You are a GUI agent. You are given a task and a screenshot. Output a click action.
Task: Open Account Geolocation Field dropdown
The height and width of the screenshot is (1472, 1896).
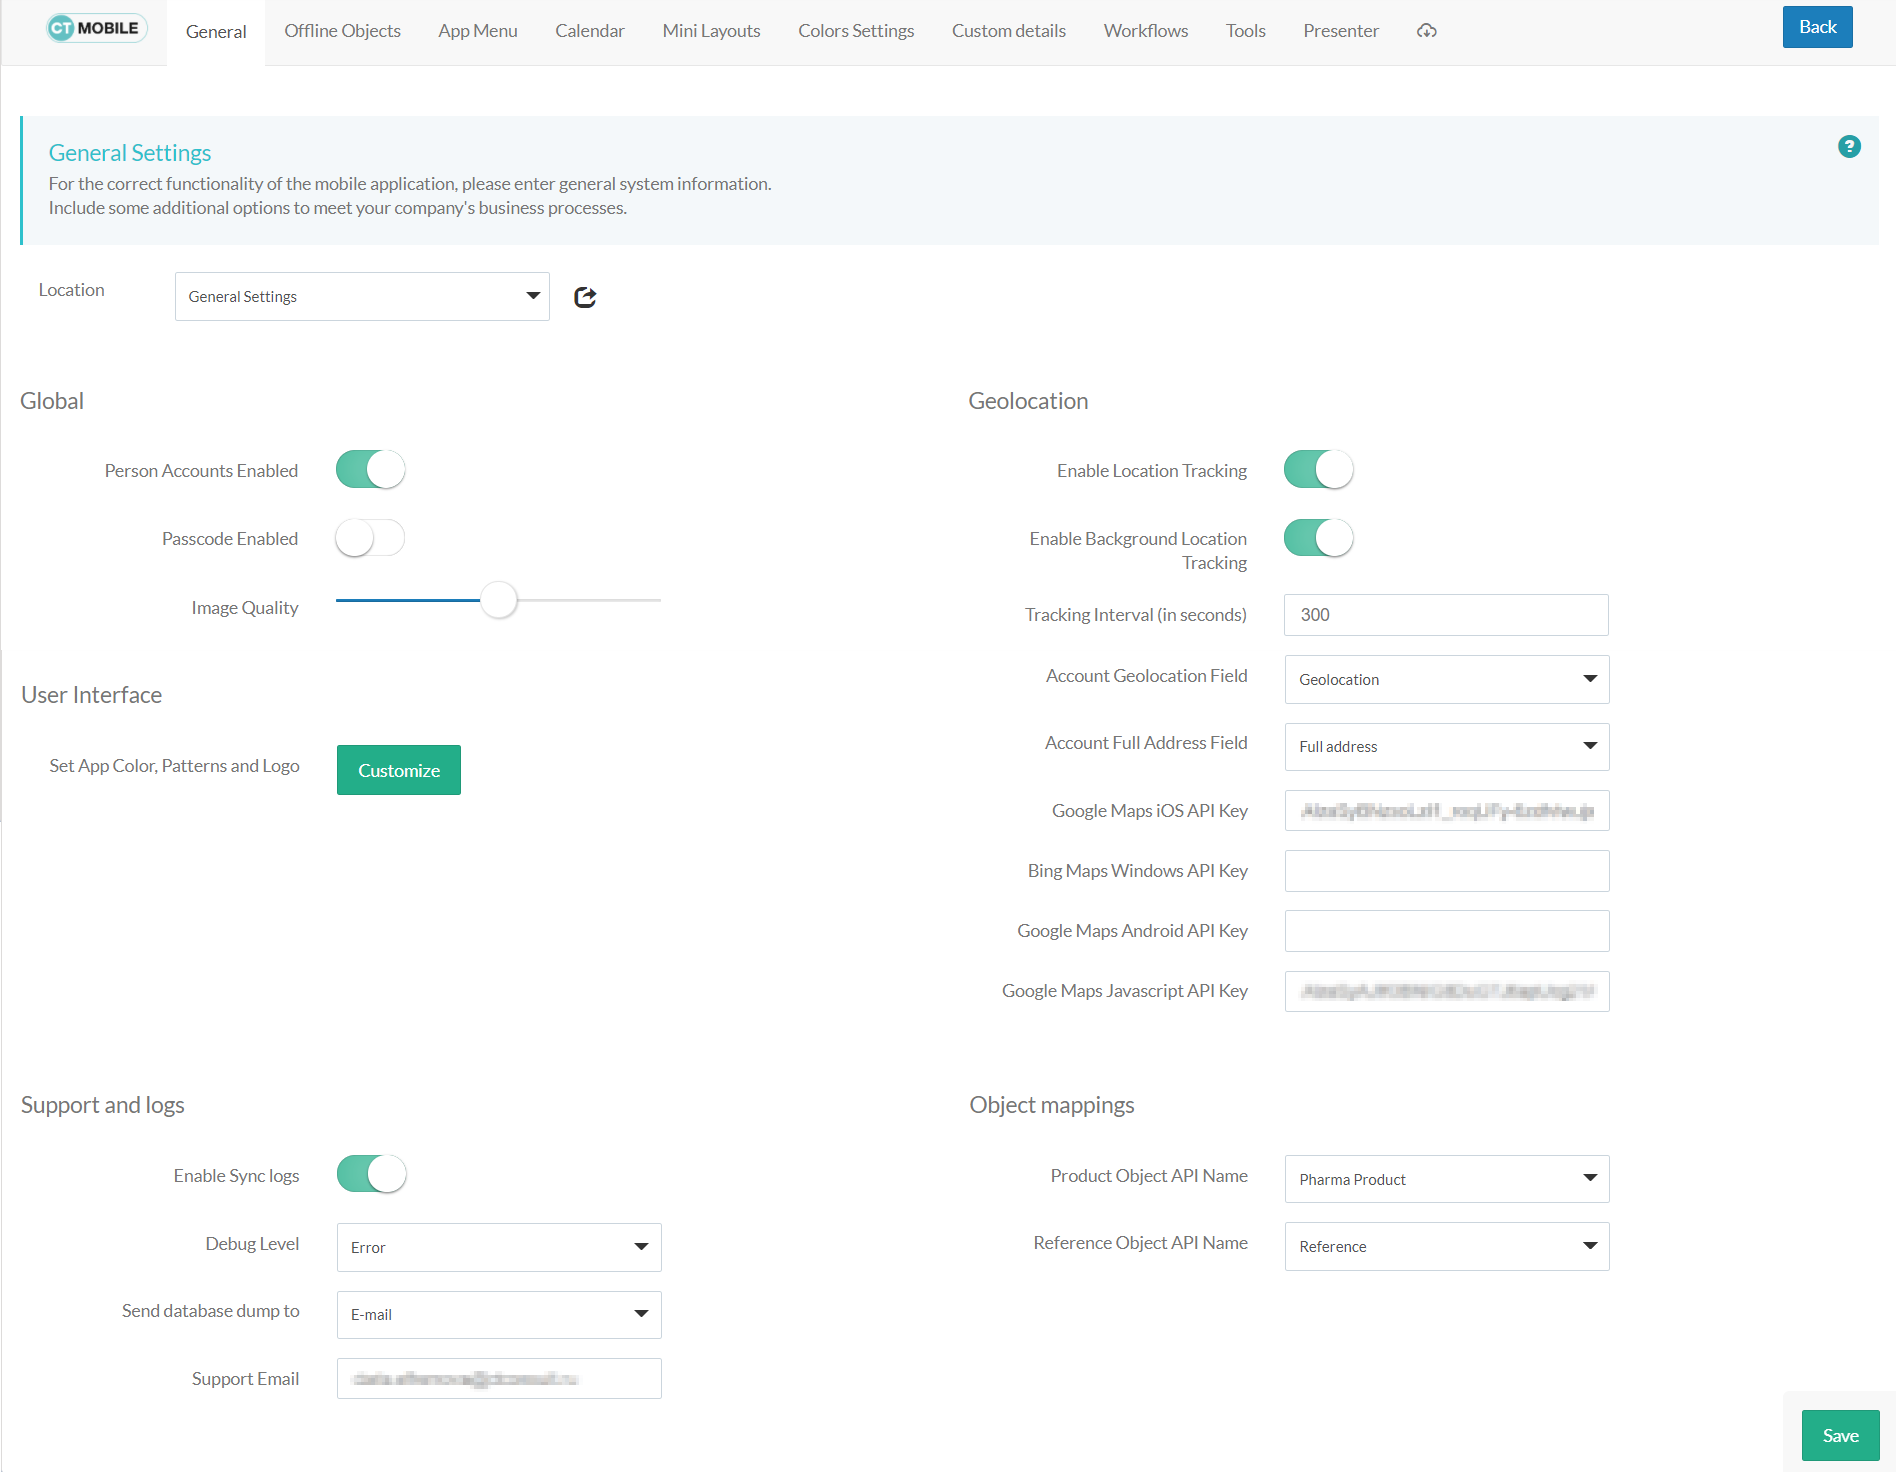(x=1446, y=679)
